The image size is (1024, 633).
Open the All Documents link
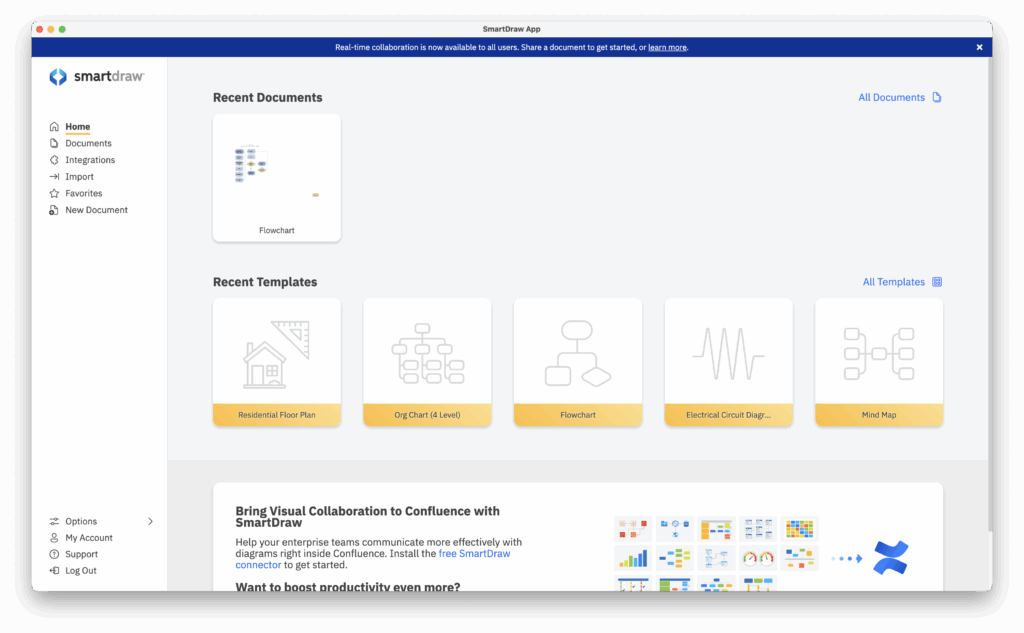tap(891, 97)
